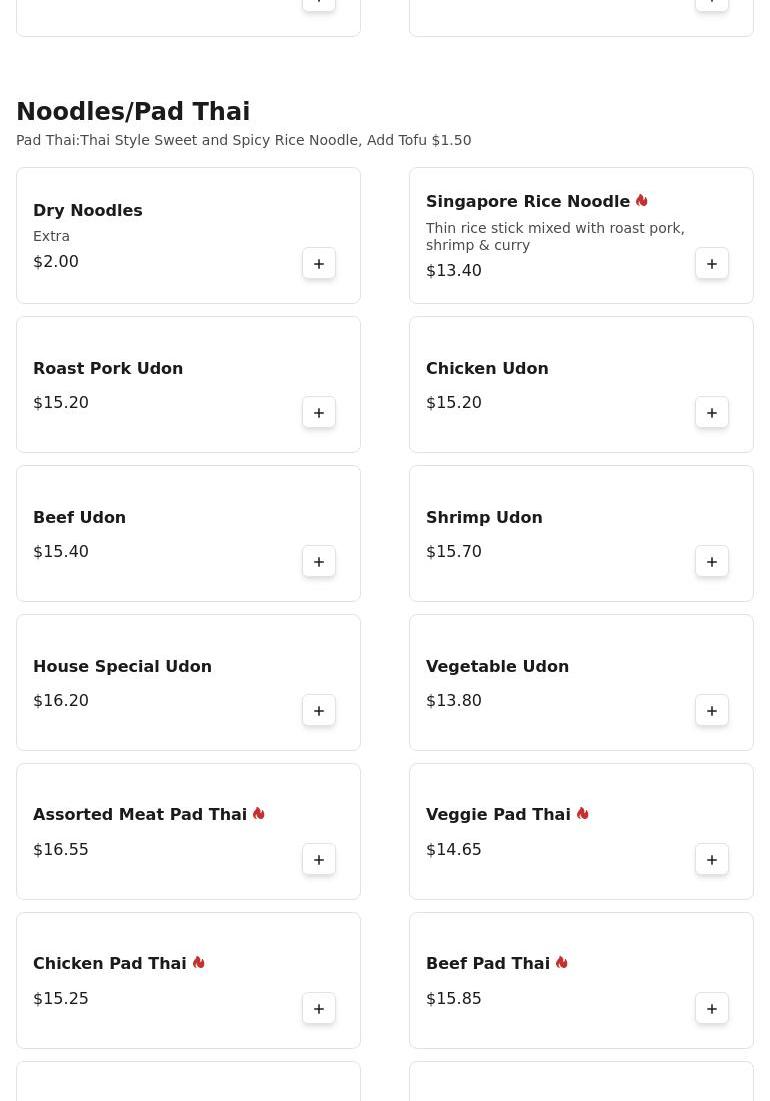The width and height of the screenshot is (770, 1101).
Task: Add House Special Udon to order
Action: tap(319, 711)
